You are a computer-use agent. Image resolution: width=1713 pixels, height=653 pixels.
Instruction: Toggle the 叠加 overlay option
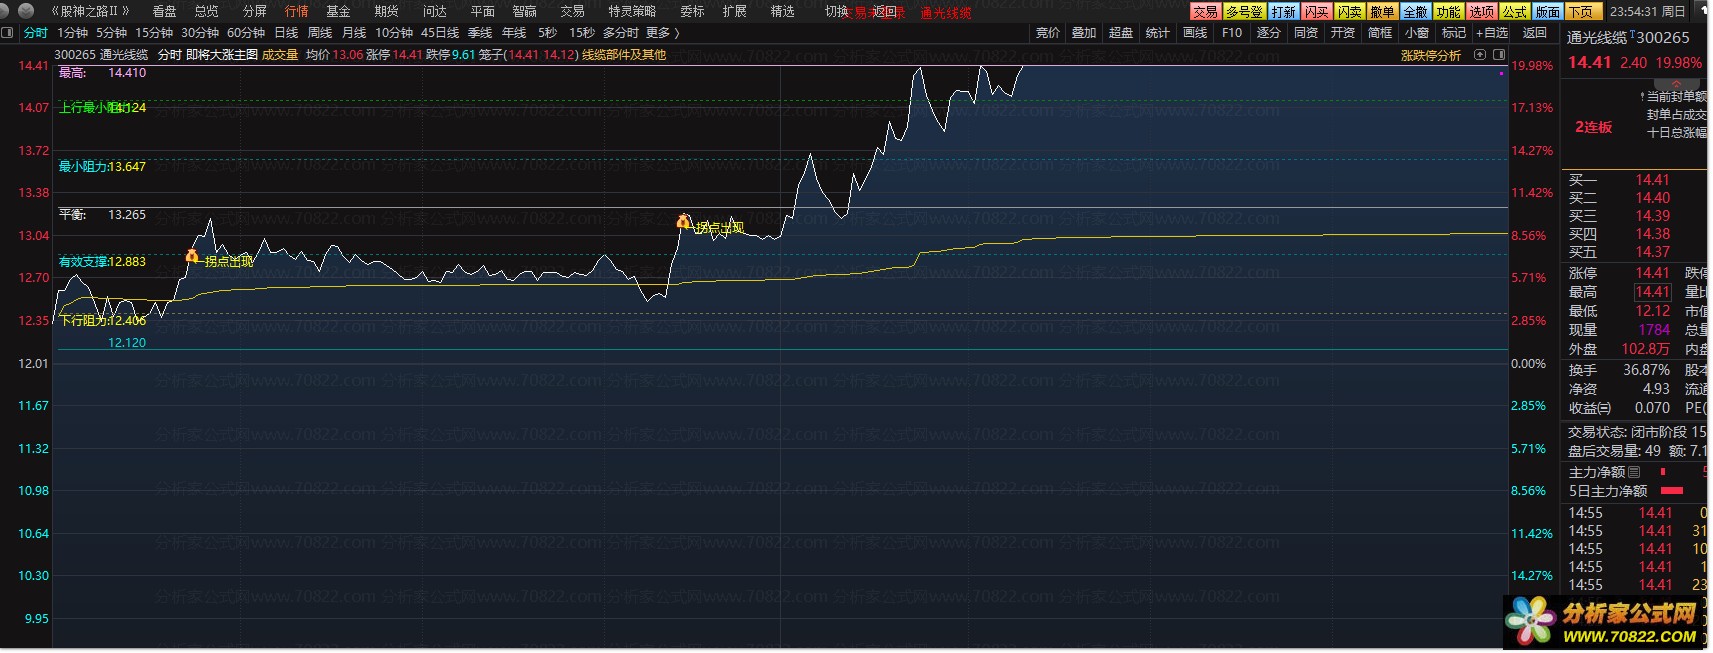click(1084, 33)
